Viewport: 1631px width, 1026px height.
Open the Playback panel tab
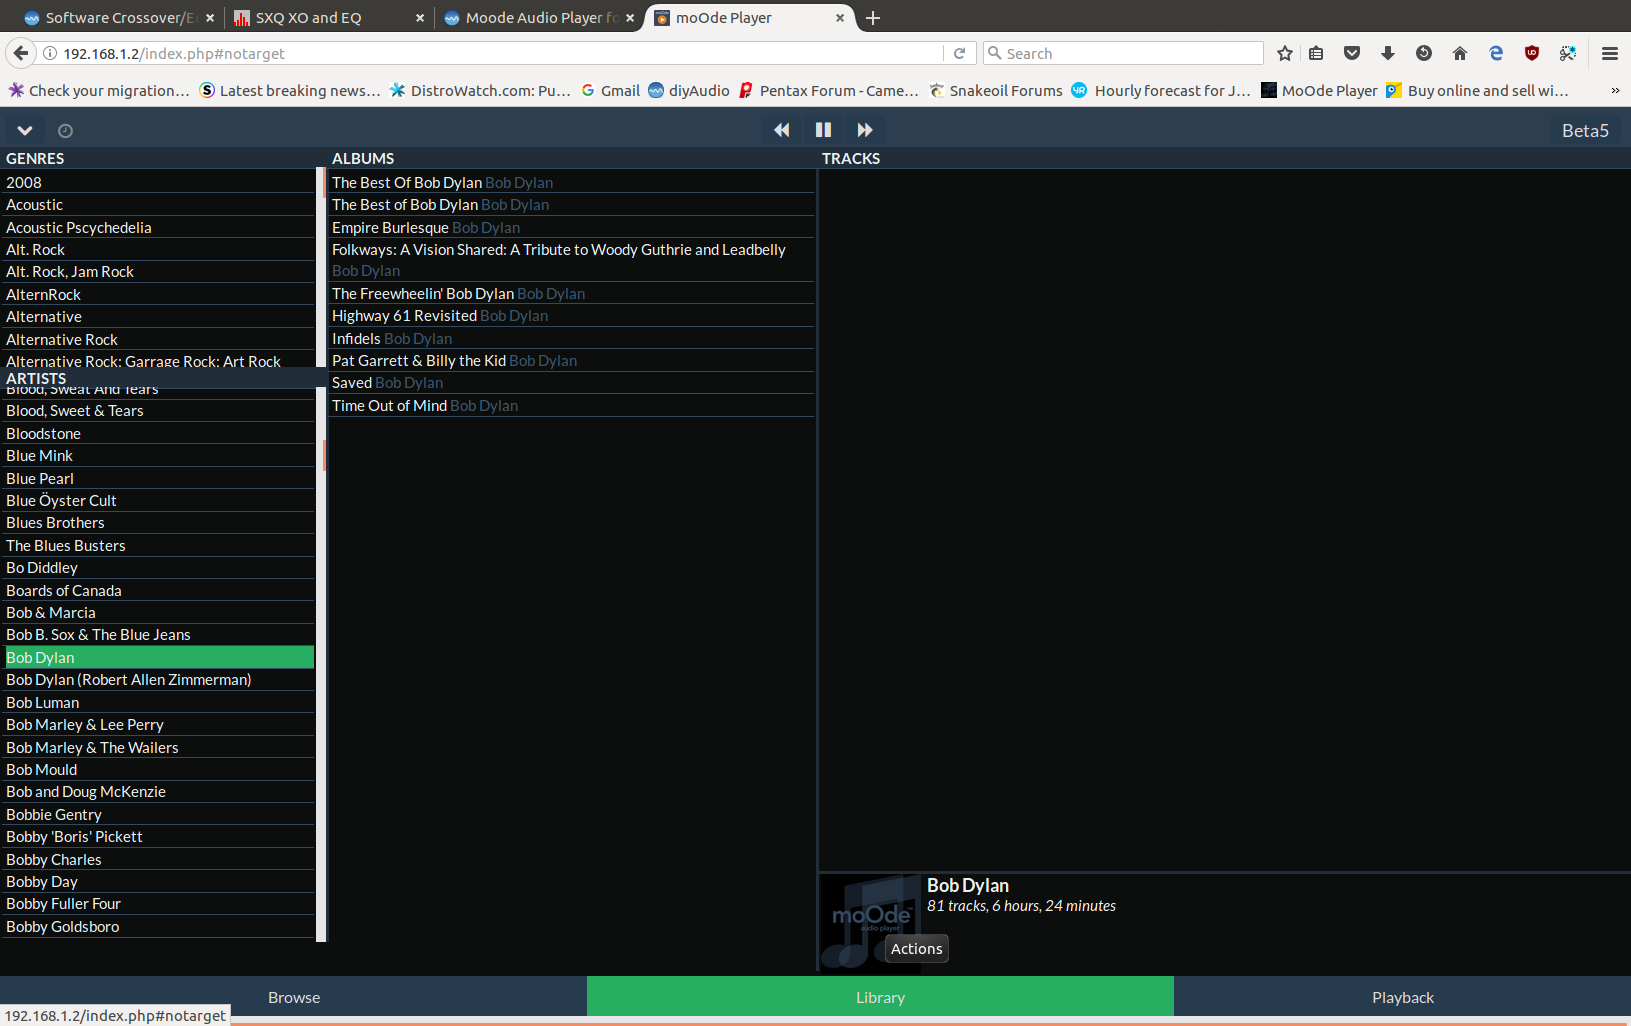click(x=1402, y=997)
